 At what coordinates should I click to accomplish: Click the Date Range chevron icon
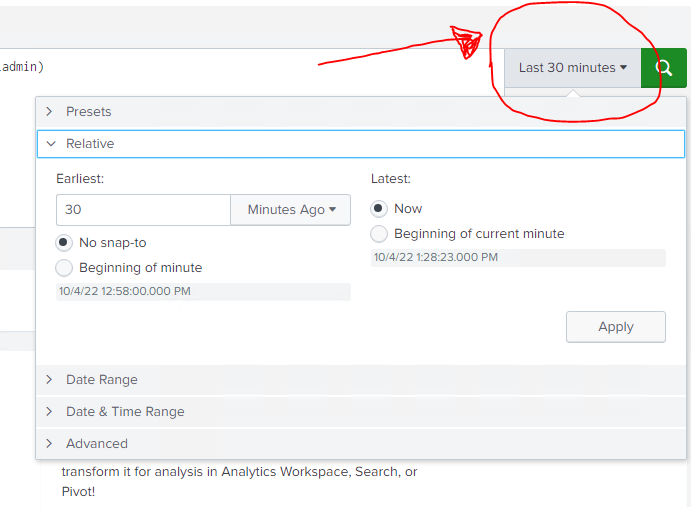pyautogui.click(x=50, y=380)
